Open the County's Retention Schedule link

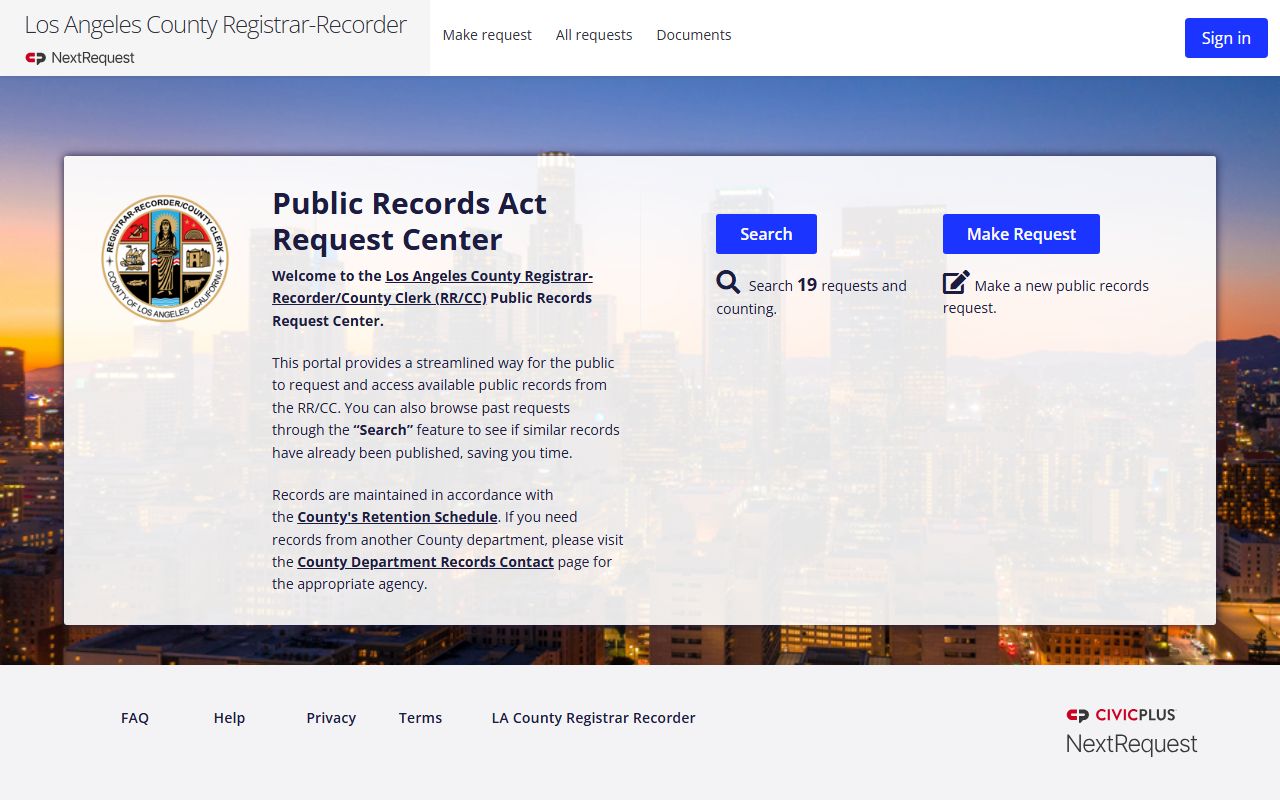pos(397,517)
